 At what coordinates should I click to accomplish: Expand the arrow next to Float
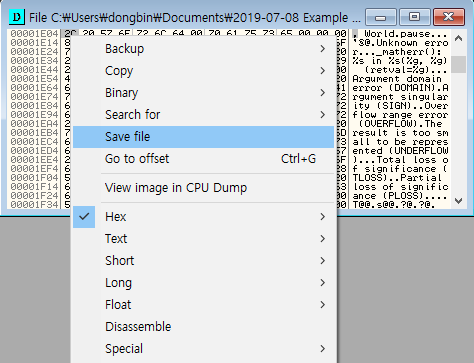pos(322,305)
